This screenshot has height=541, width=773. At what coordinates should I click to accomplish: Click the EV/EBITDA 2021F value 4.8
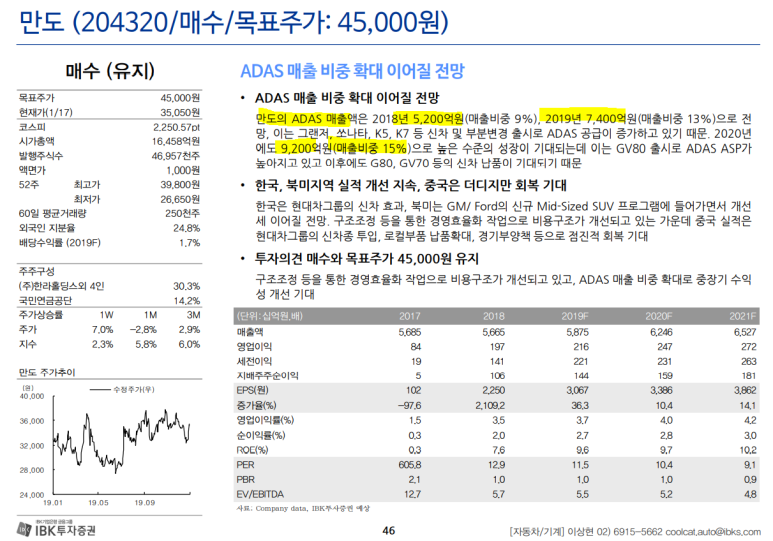750,494
